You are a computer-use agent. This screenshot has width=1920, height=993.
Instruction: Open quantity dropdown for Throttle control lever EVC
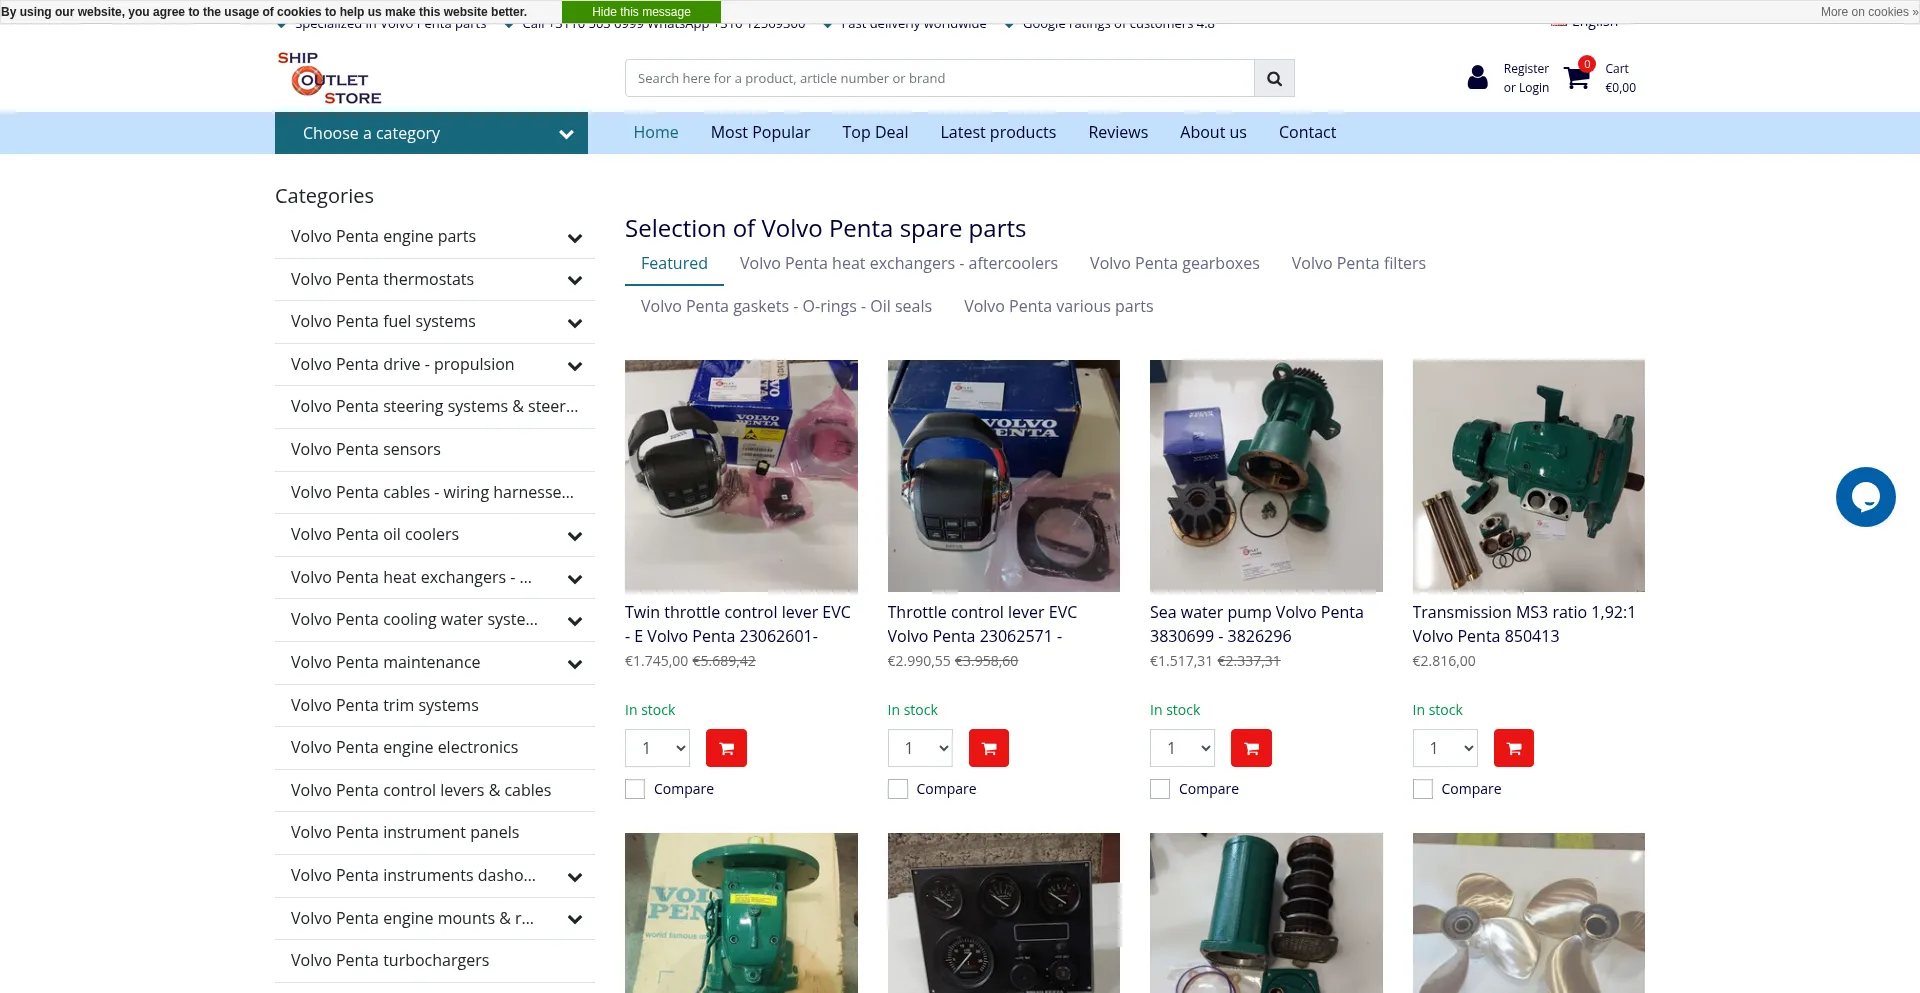(920, 748)
